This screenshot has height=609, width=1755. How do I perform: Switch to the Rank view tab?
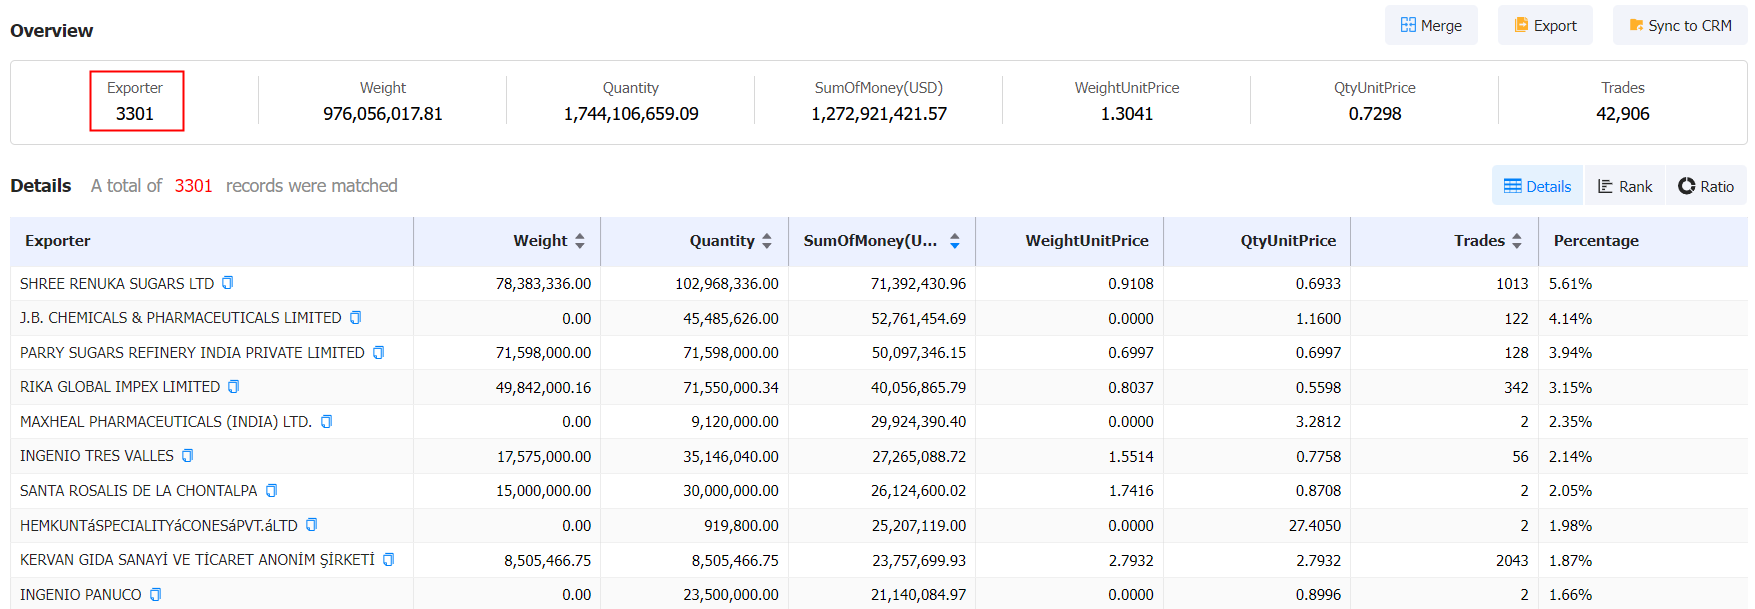(x=1625, y=186)
